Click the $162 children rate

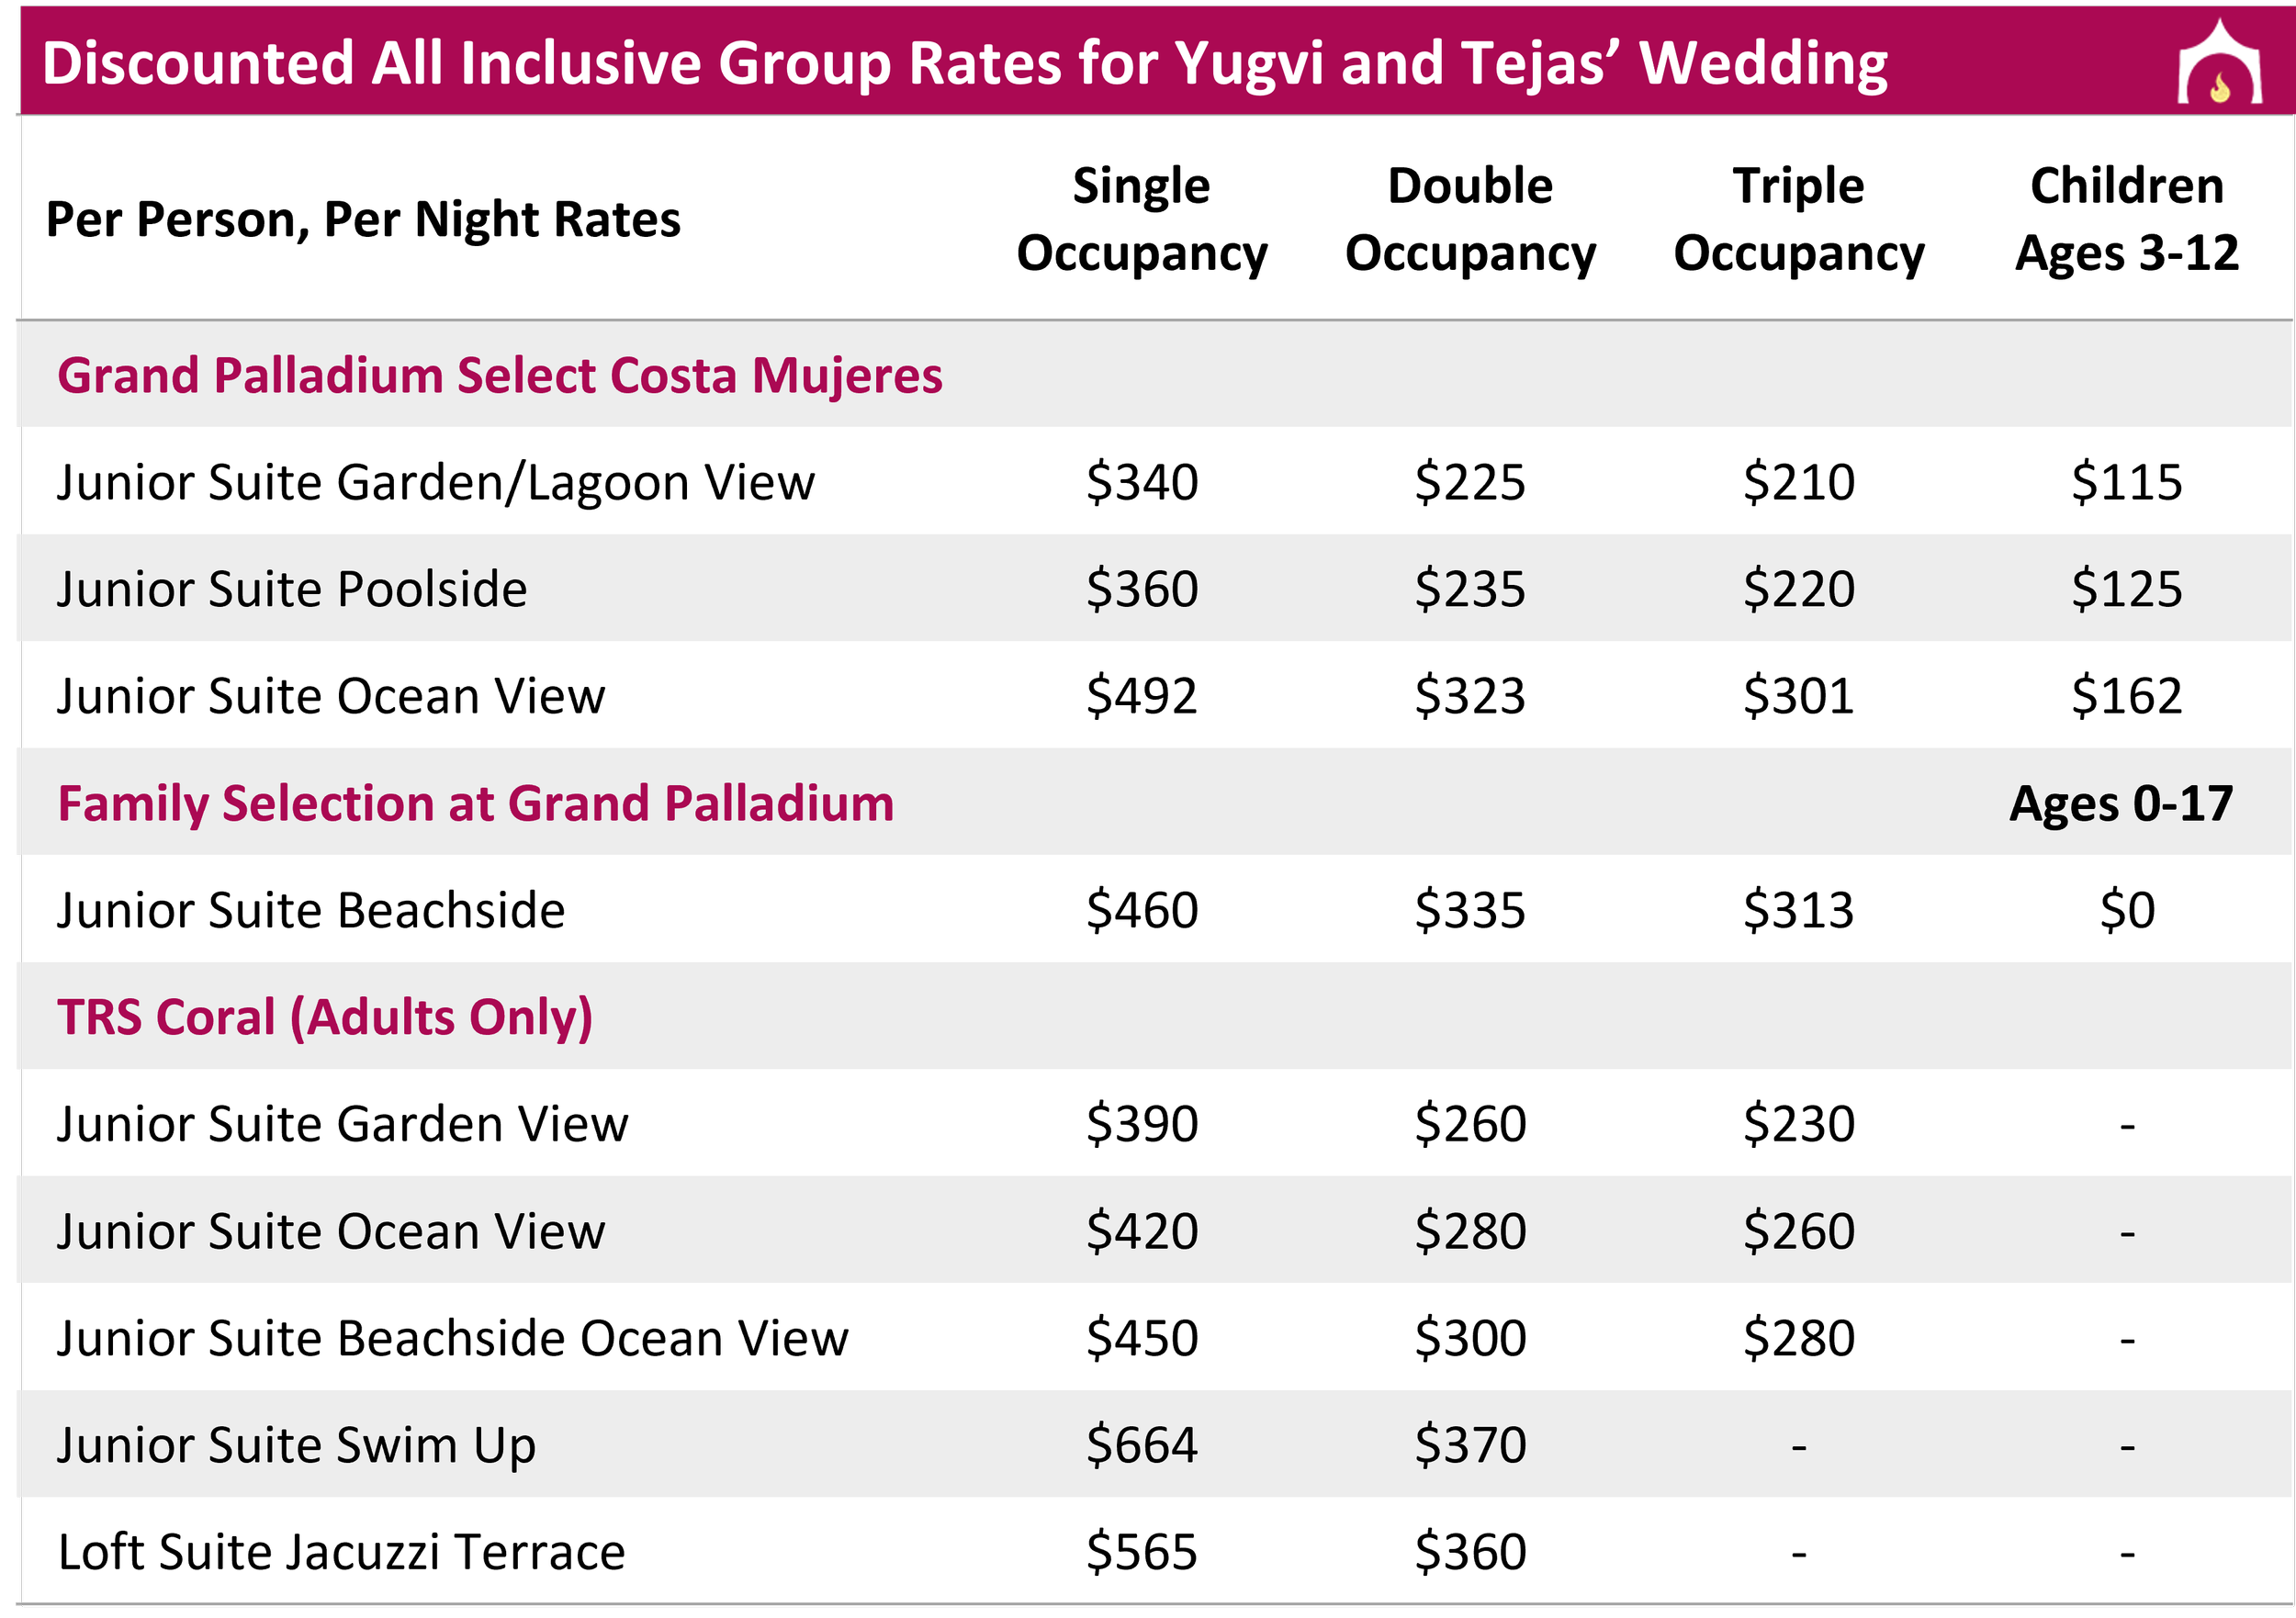[x=2126, y=696]
